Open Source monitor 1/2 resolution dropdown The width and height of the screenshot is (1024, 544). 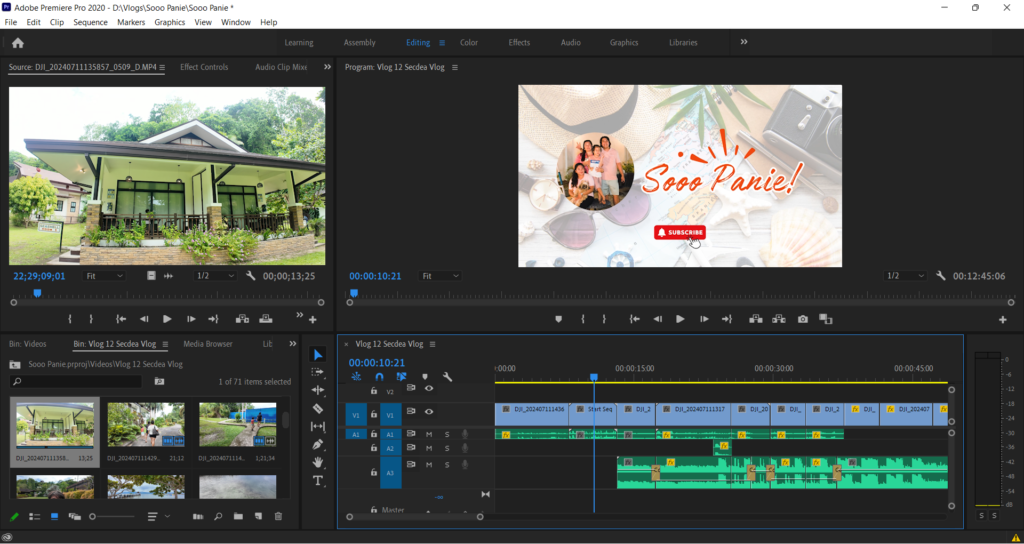pyautogui.click(x=215, y=276)
